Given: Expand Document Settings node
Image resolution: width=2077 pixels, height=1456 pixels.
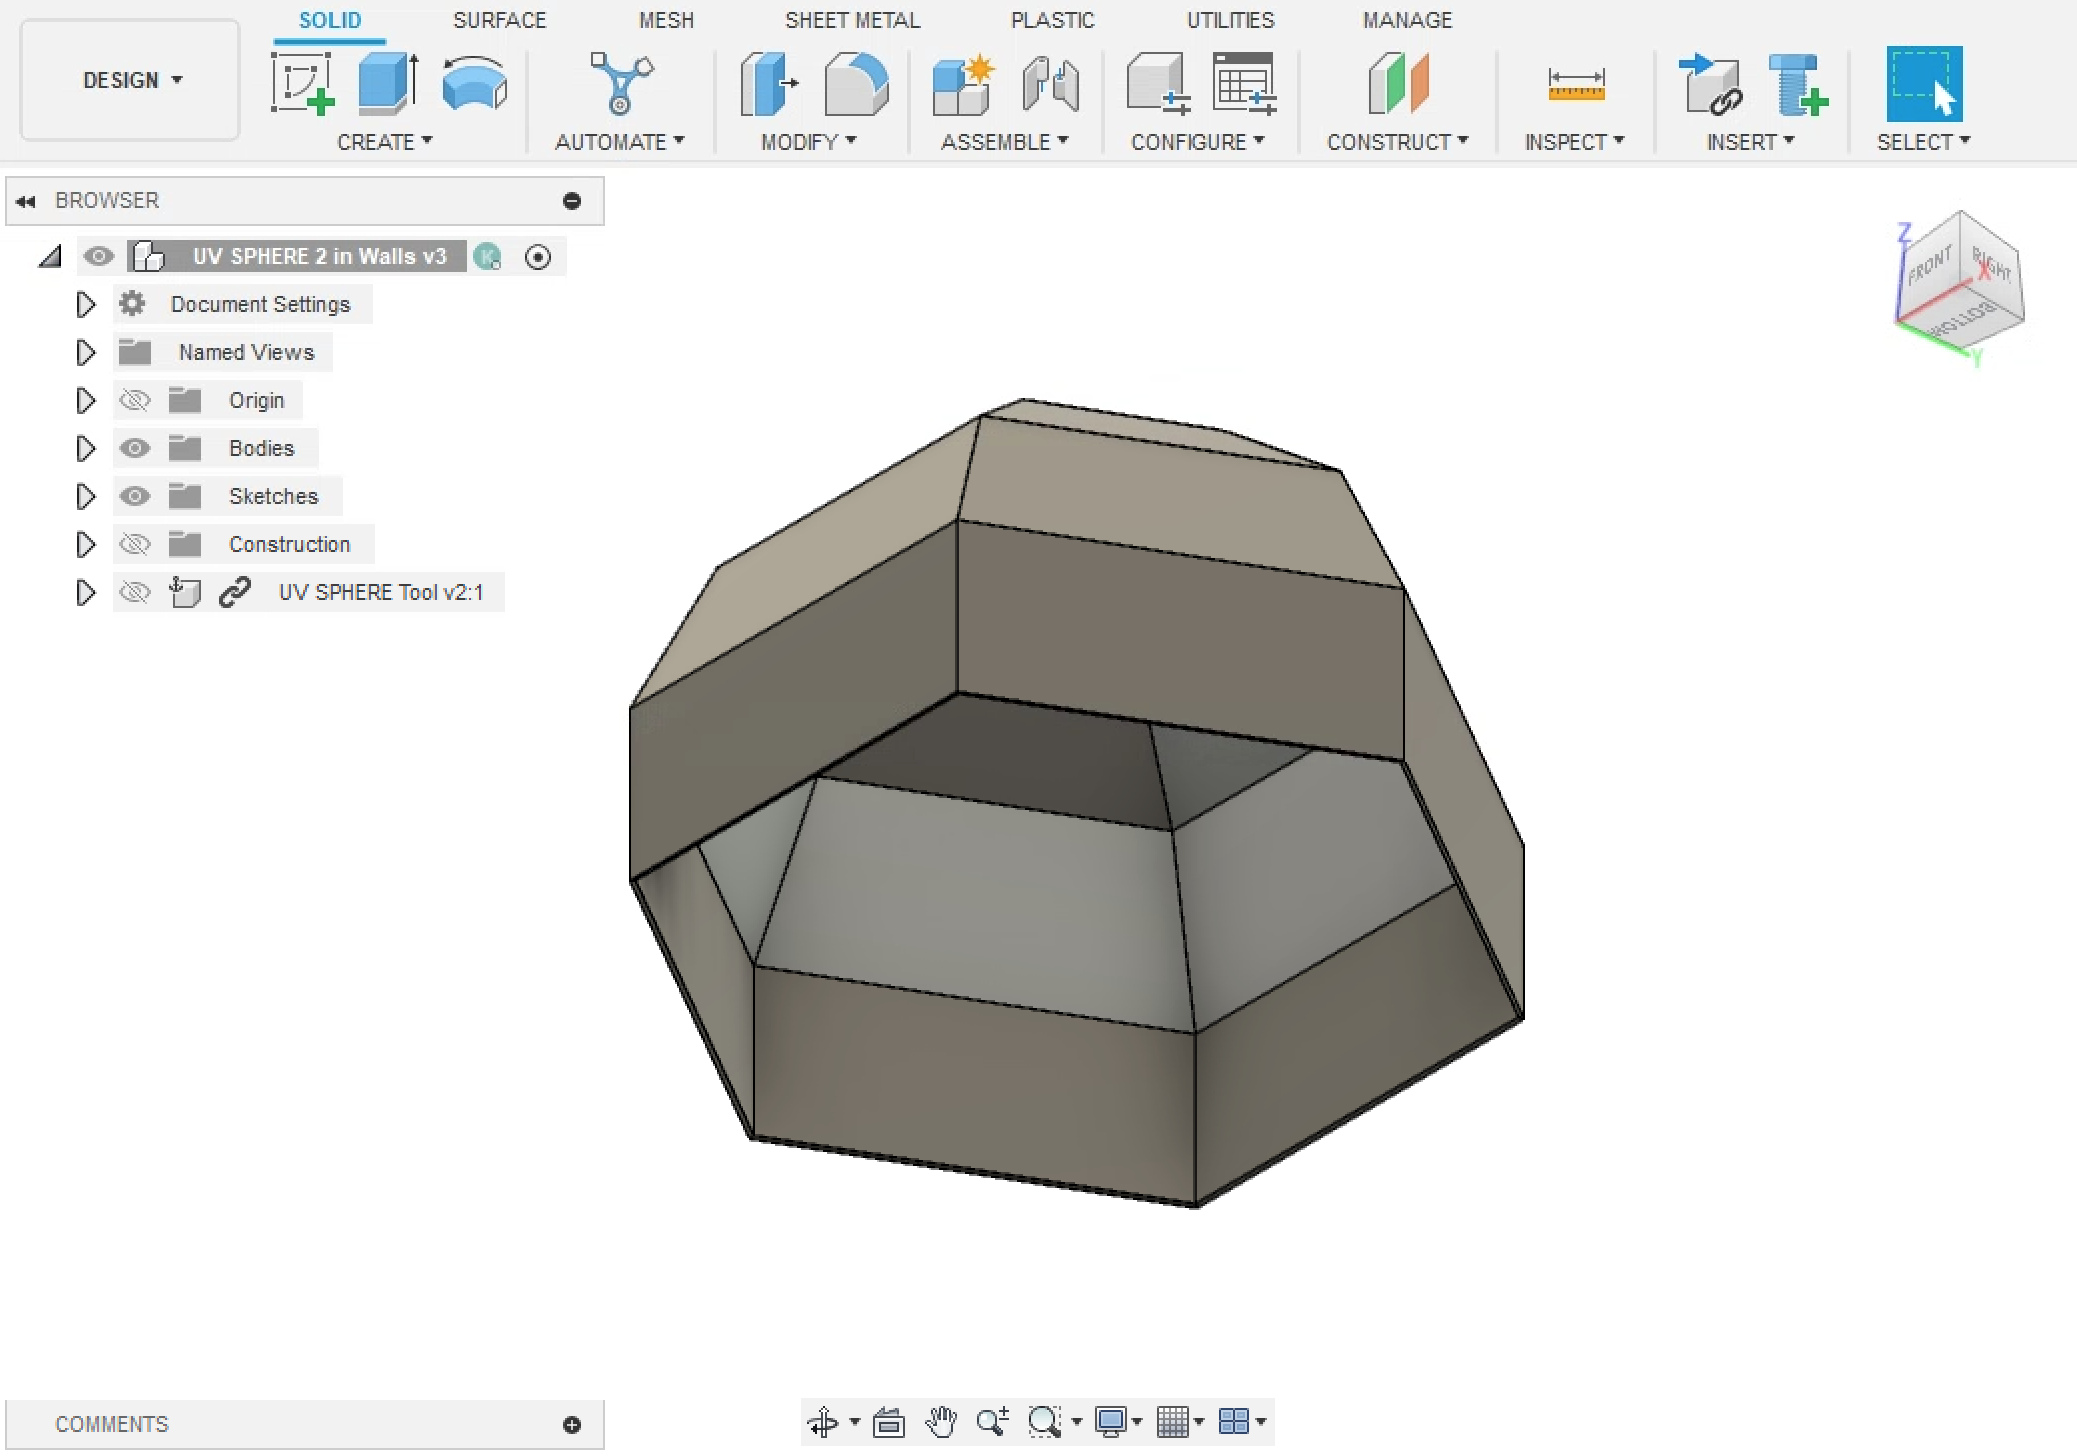Looking at the screenshot, I should tap(86, 304).
